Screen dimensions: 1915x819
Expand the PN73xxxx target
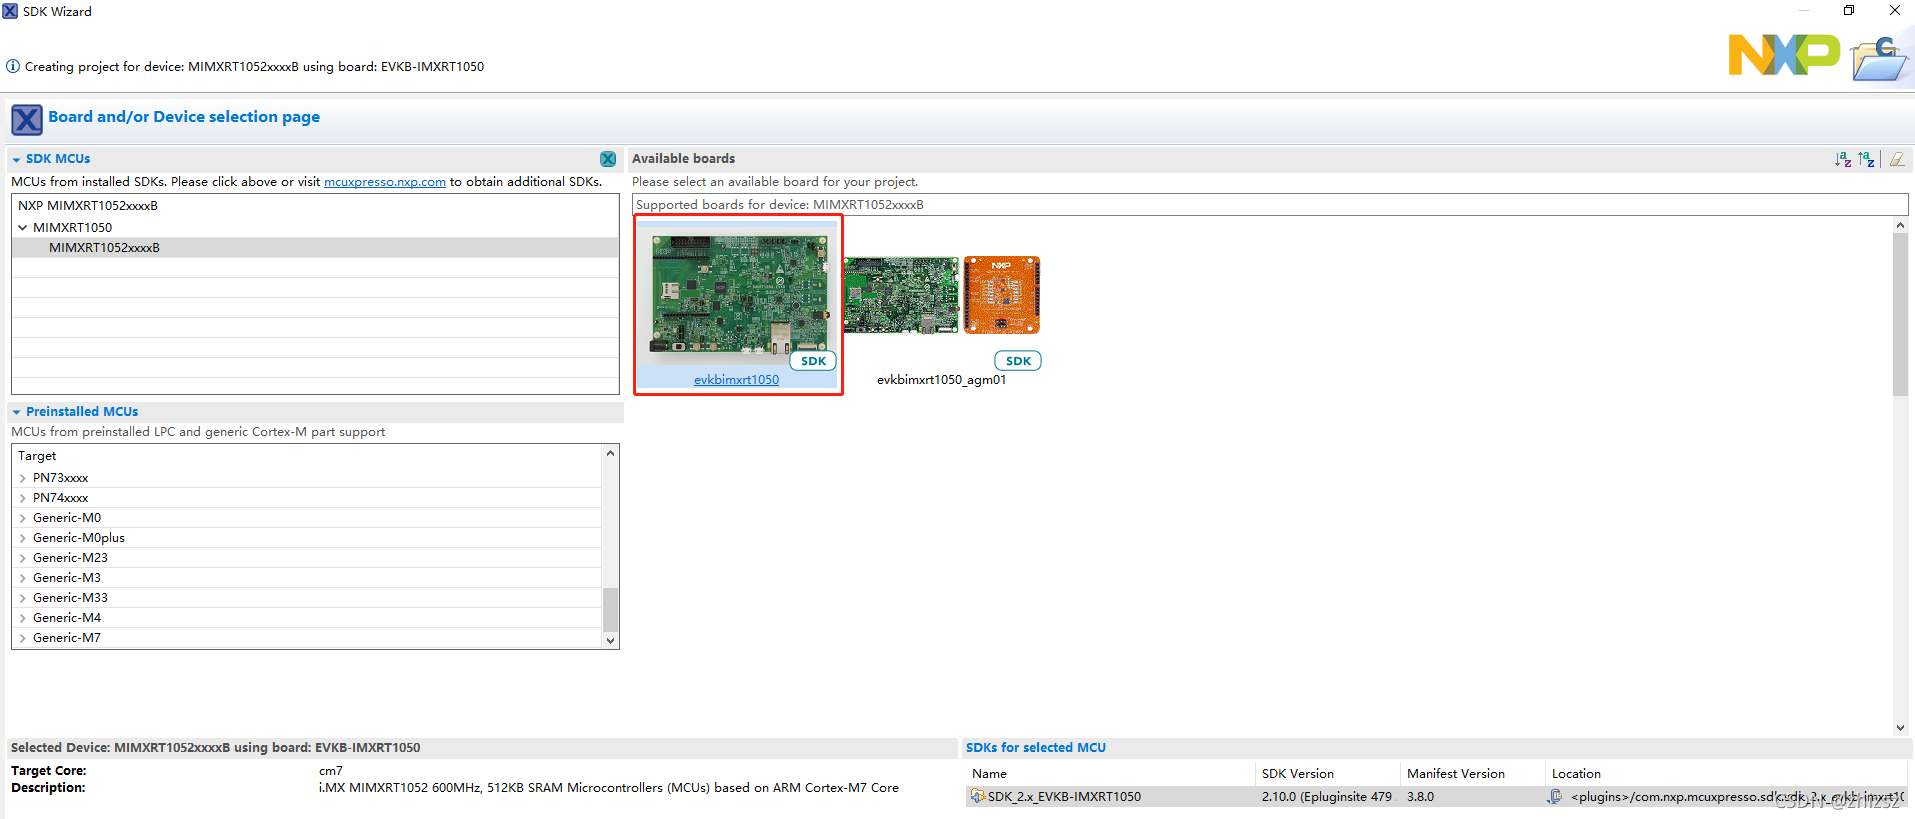point(23,478)
